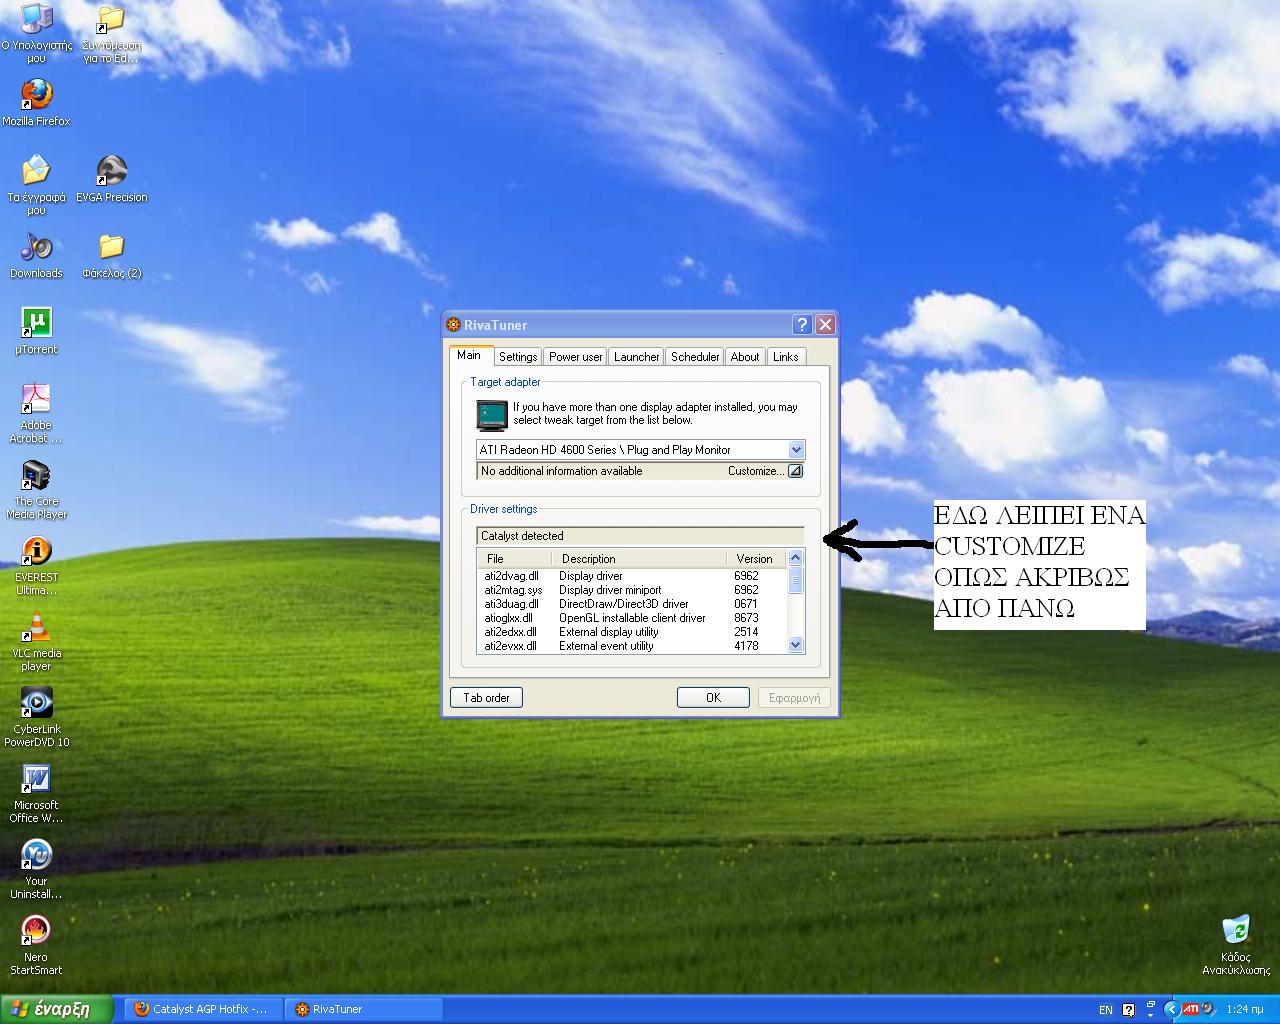Select the shortcut folder icon near My Computer

click(111, 34)
